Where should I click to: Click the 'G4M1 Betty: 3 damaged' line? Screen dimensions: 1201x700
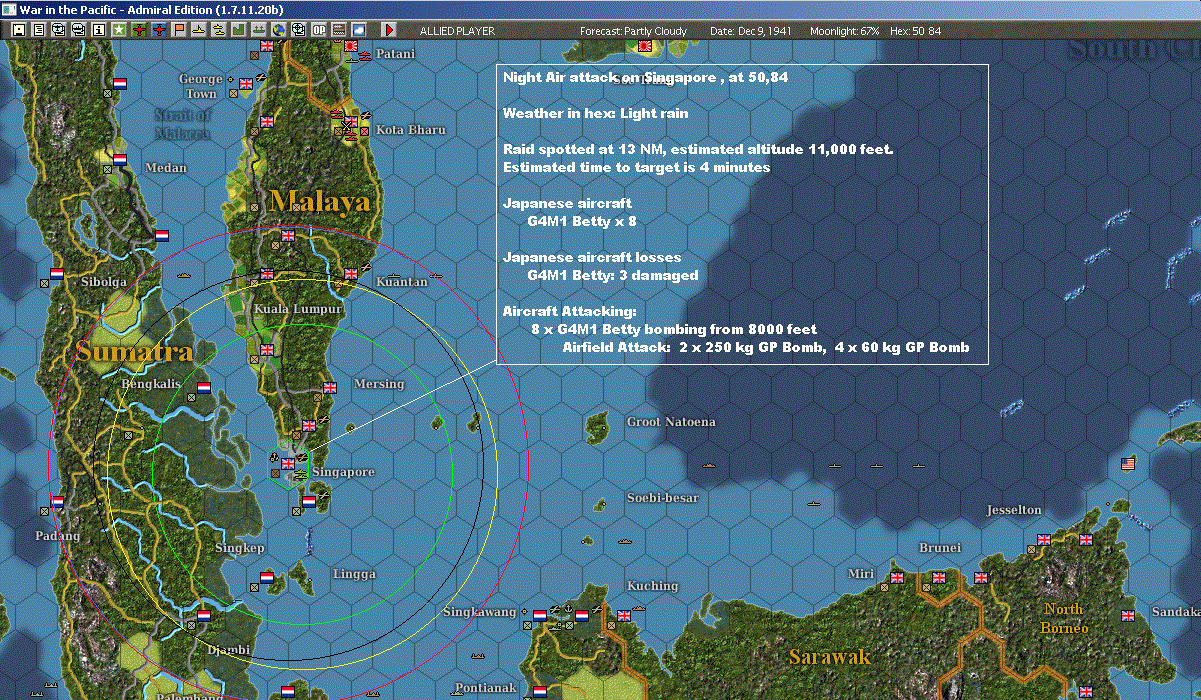612,276
